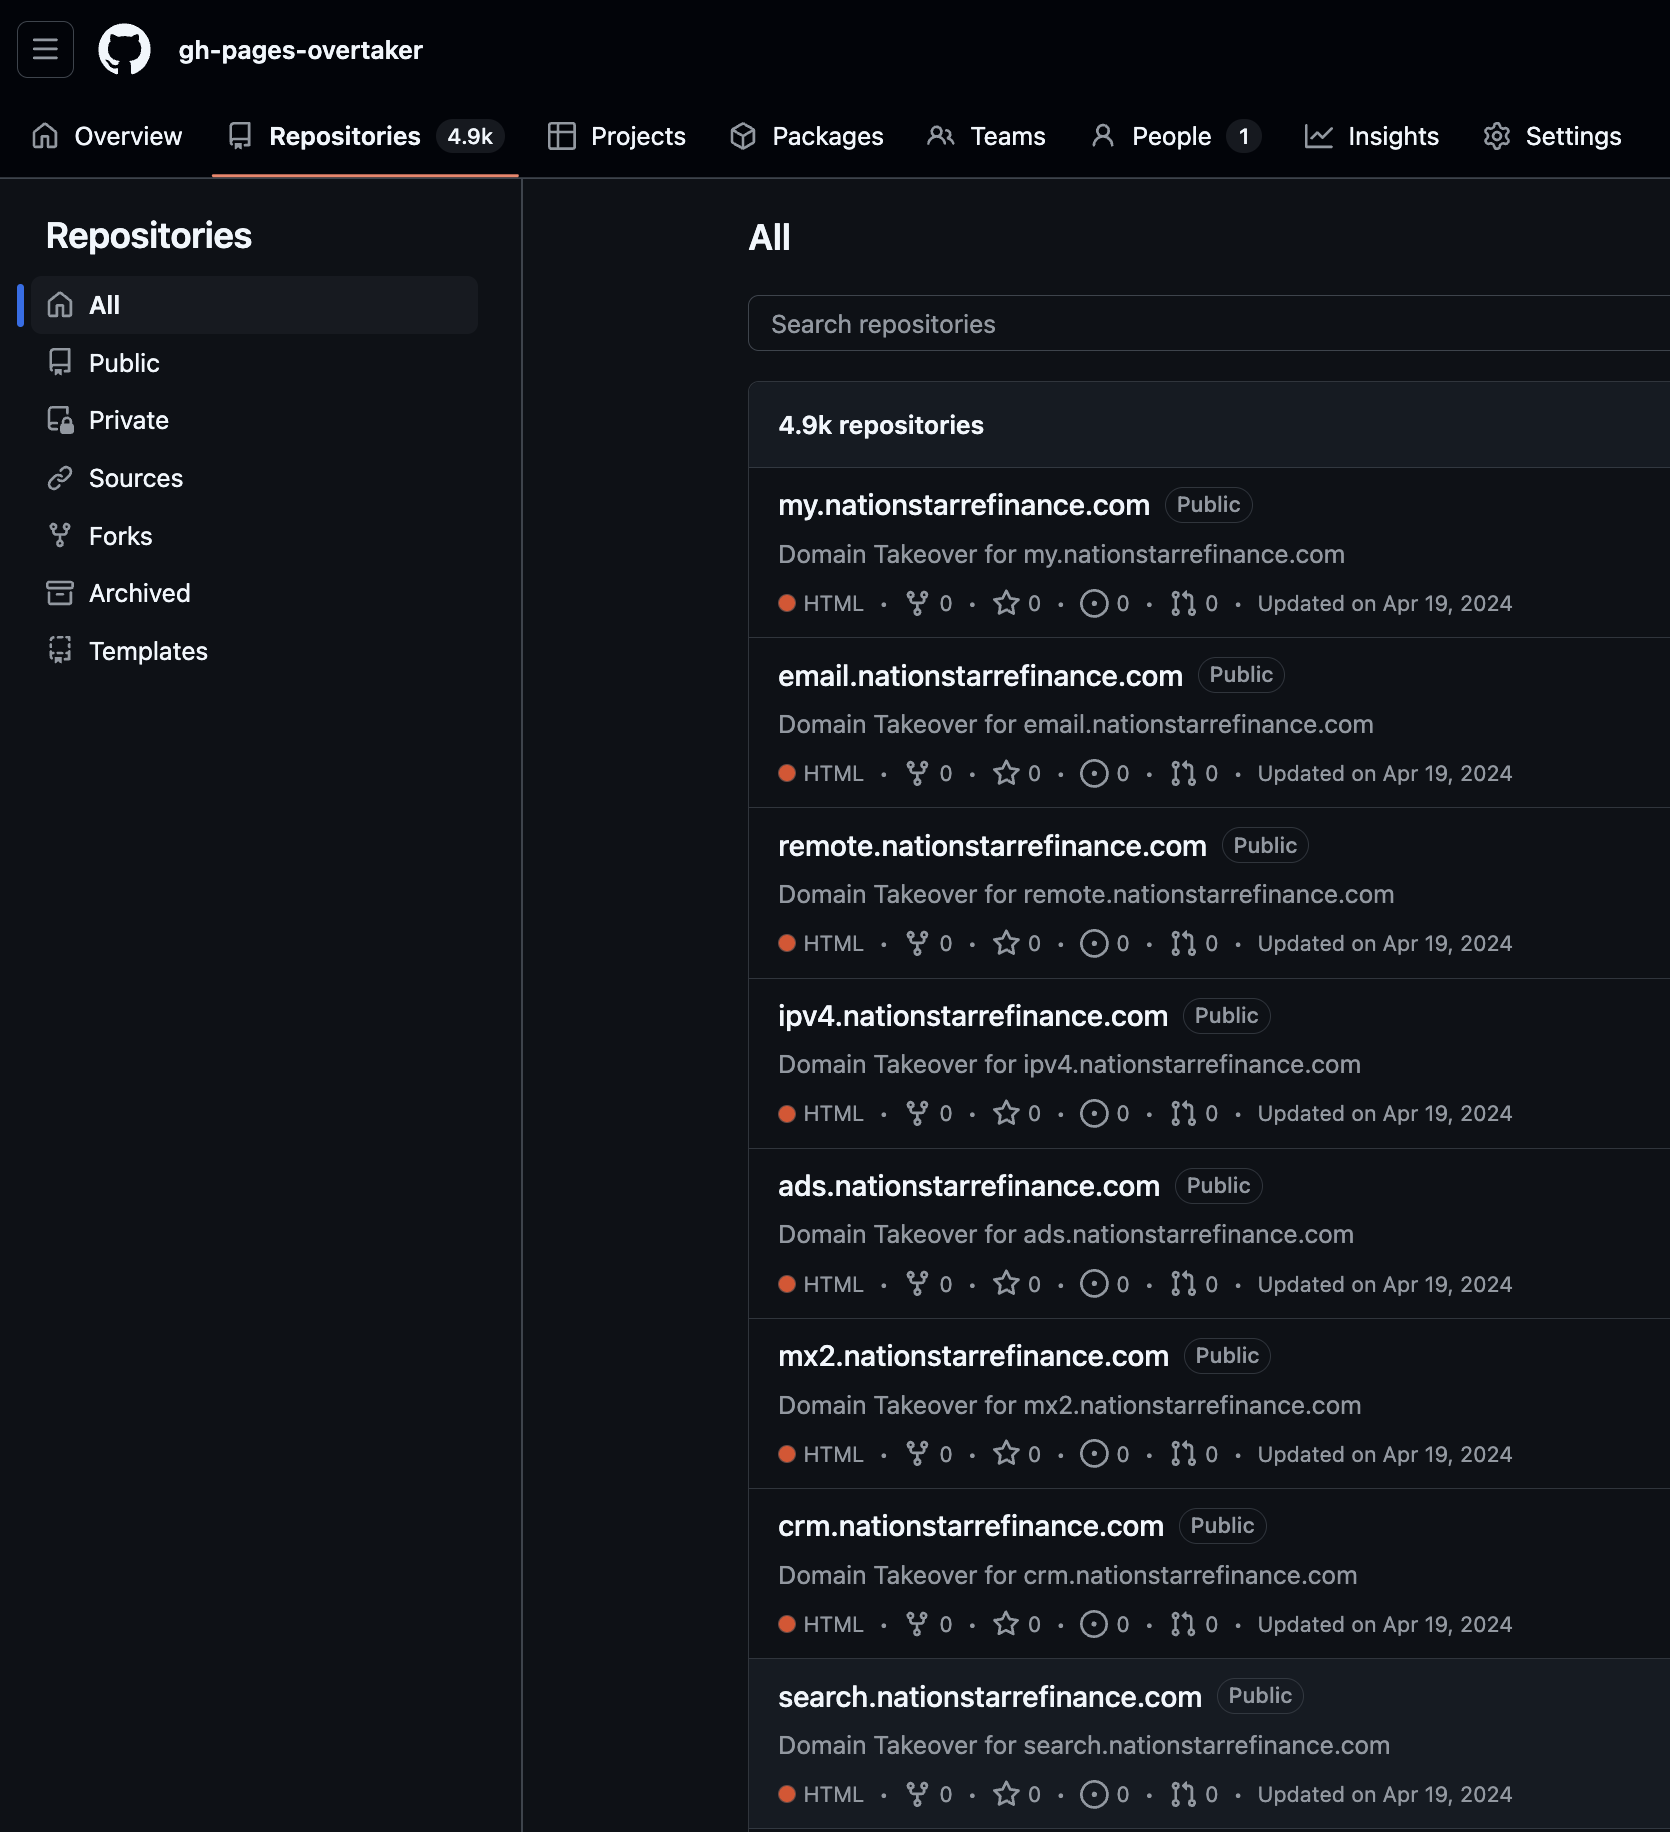Click issues icon for search.nationstarrefinance.com
Viewport: 1670px width, 1832px height.
(1094, 1794)
